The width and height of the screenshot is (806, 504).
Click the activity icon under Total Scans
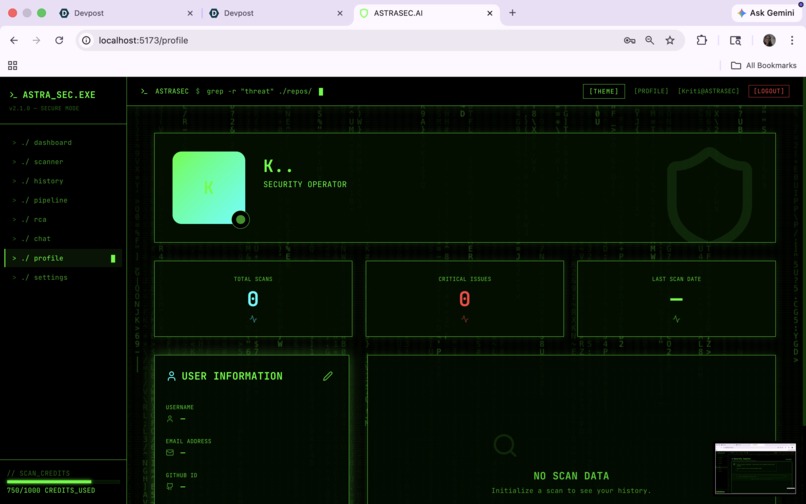253,319
